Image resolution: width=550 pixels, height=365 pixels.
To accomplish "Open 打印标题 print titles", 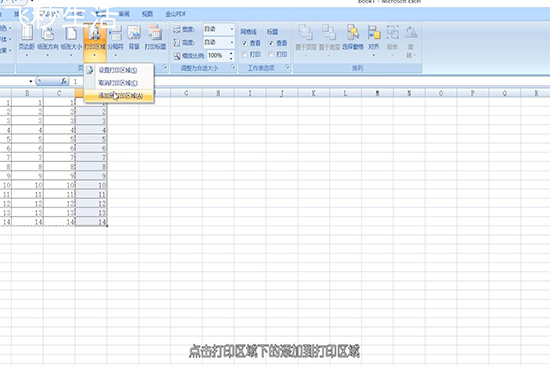I will tap(155, 38).
